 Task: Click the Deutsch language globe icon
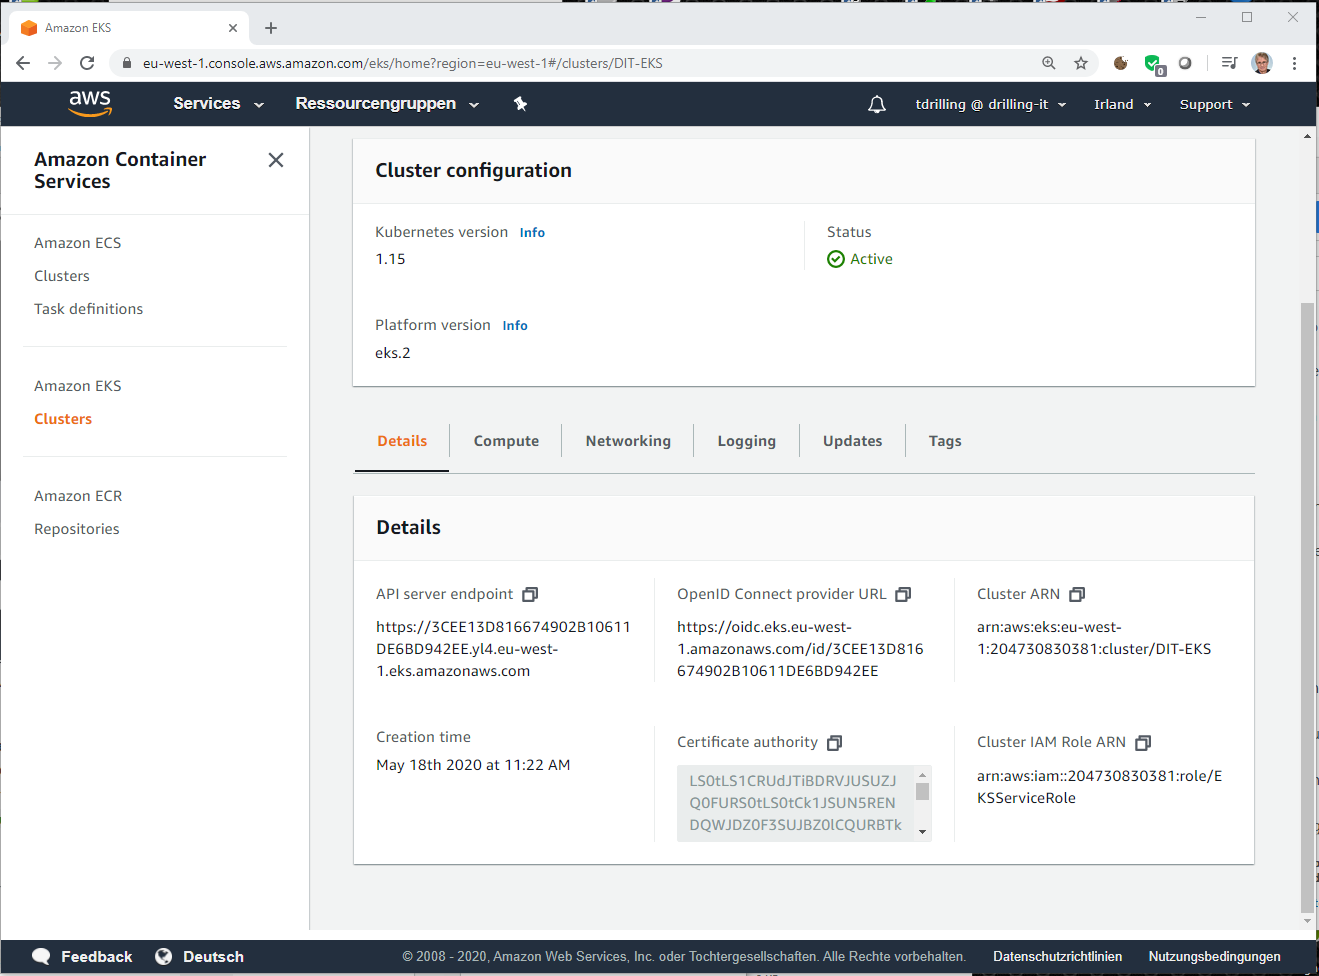[x=164, y=957]
